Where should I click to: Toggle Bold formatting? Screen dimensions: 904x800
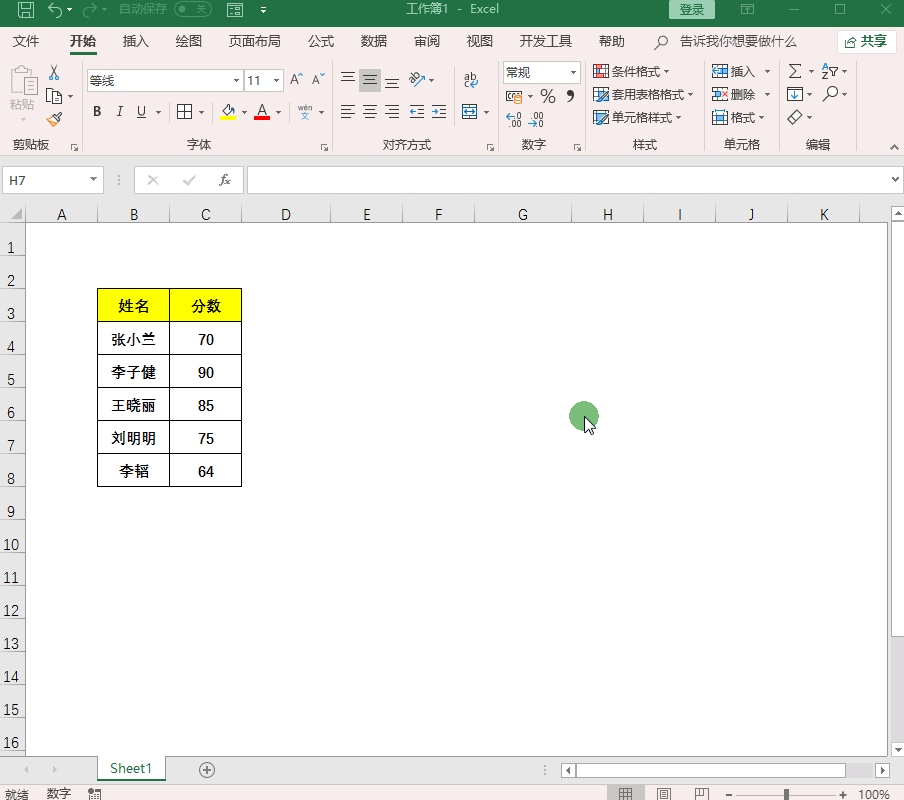(97, 111)
